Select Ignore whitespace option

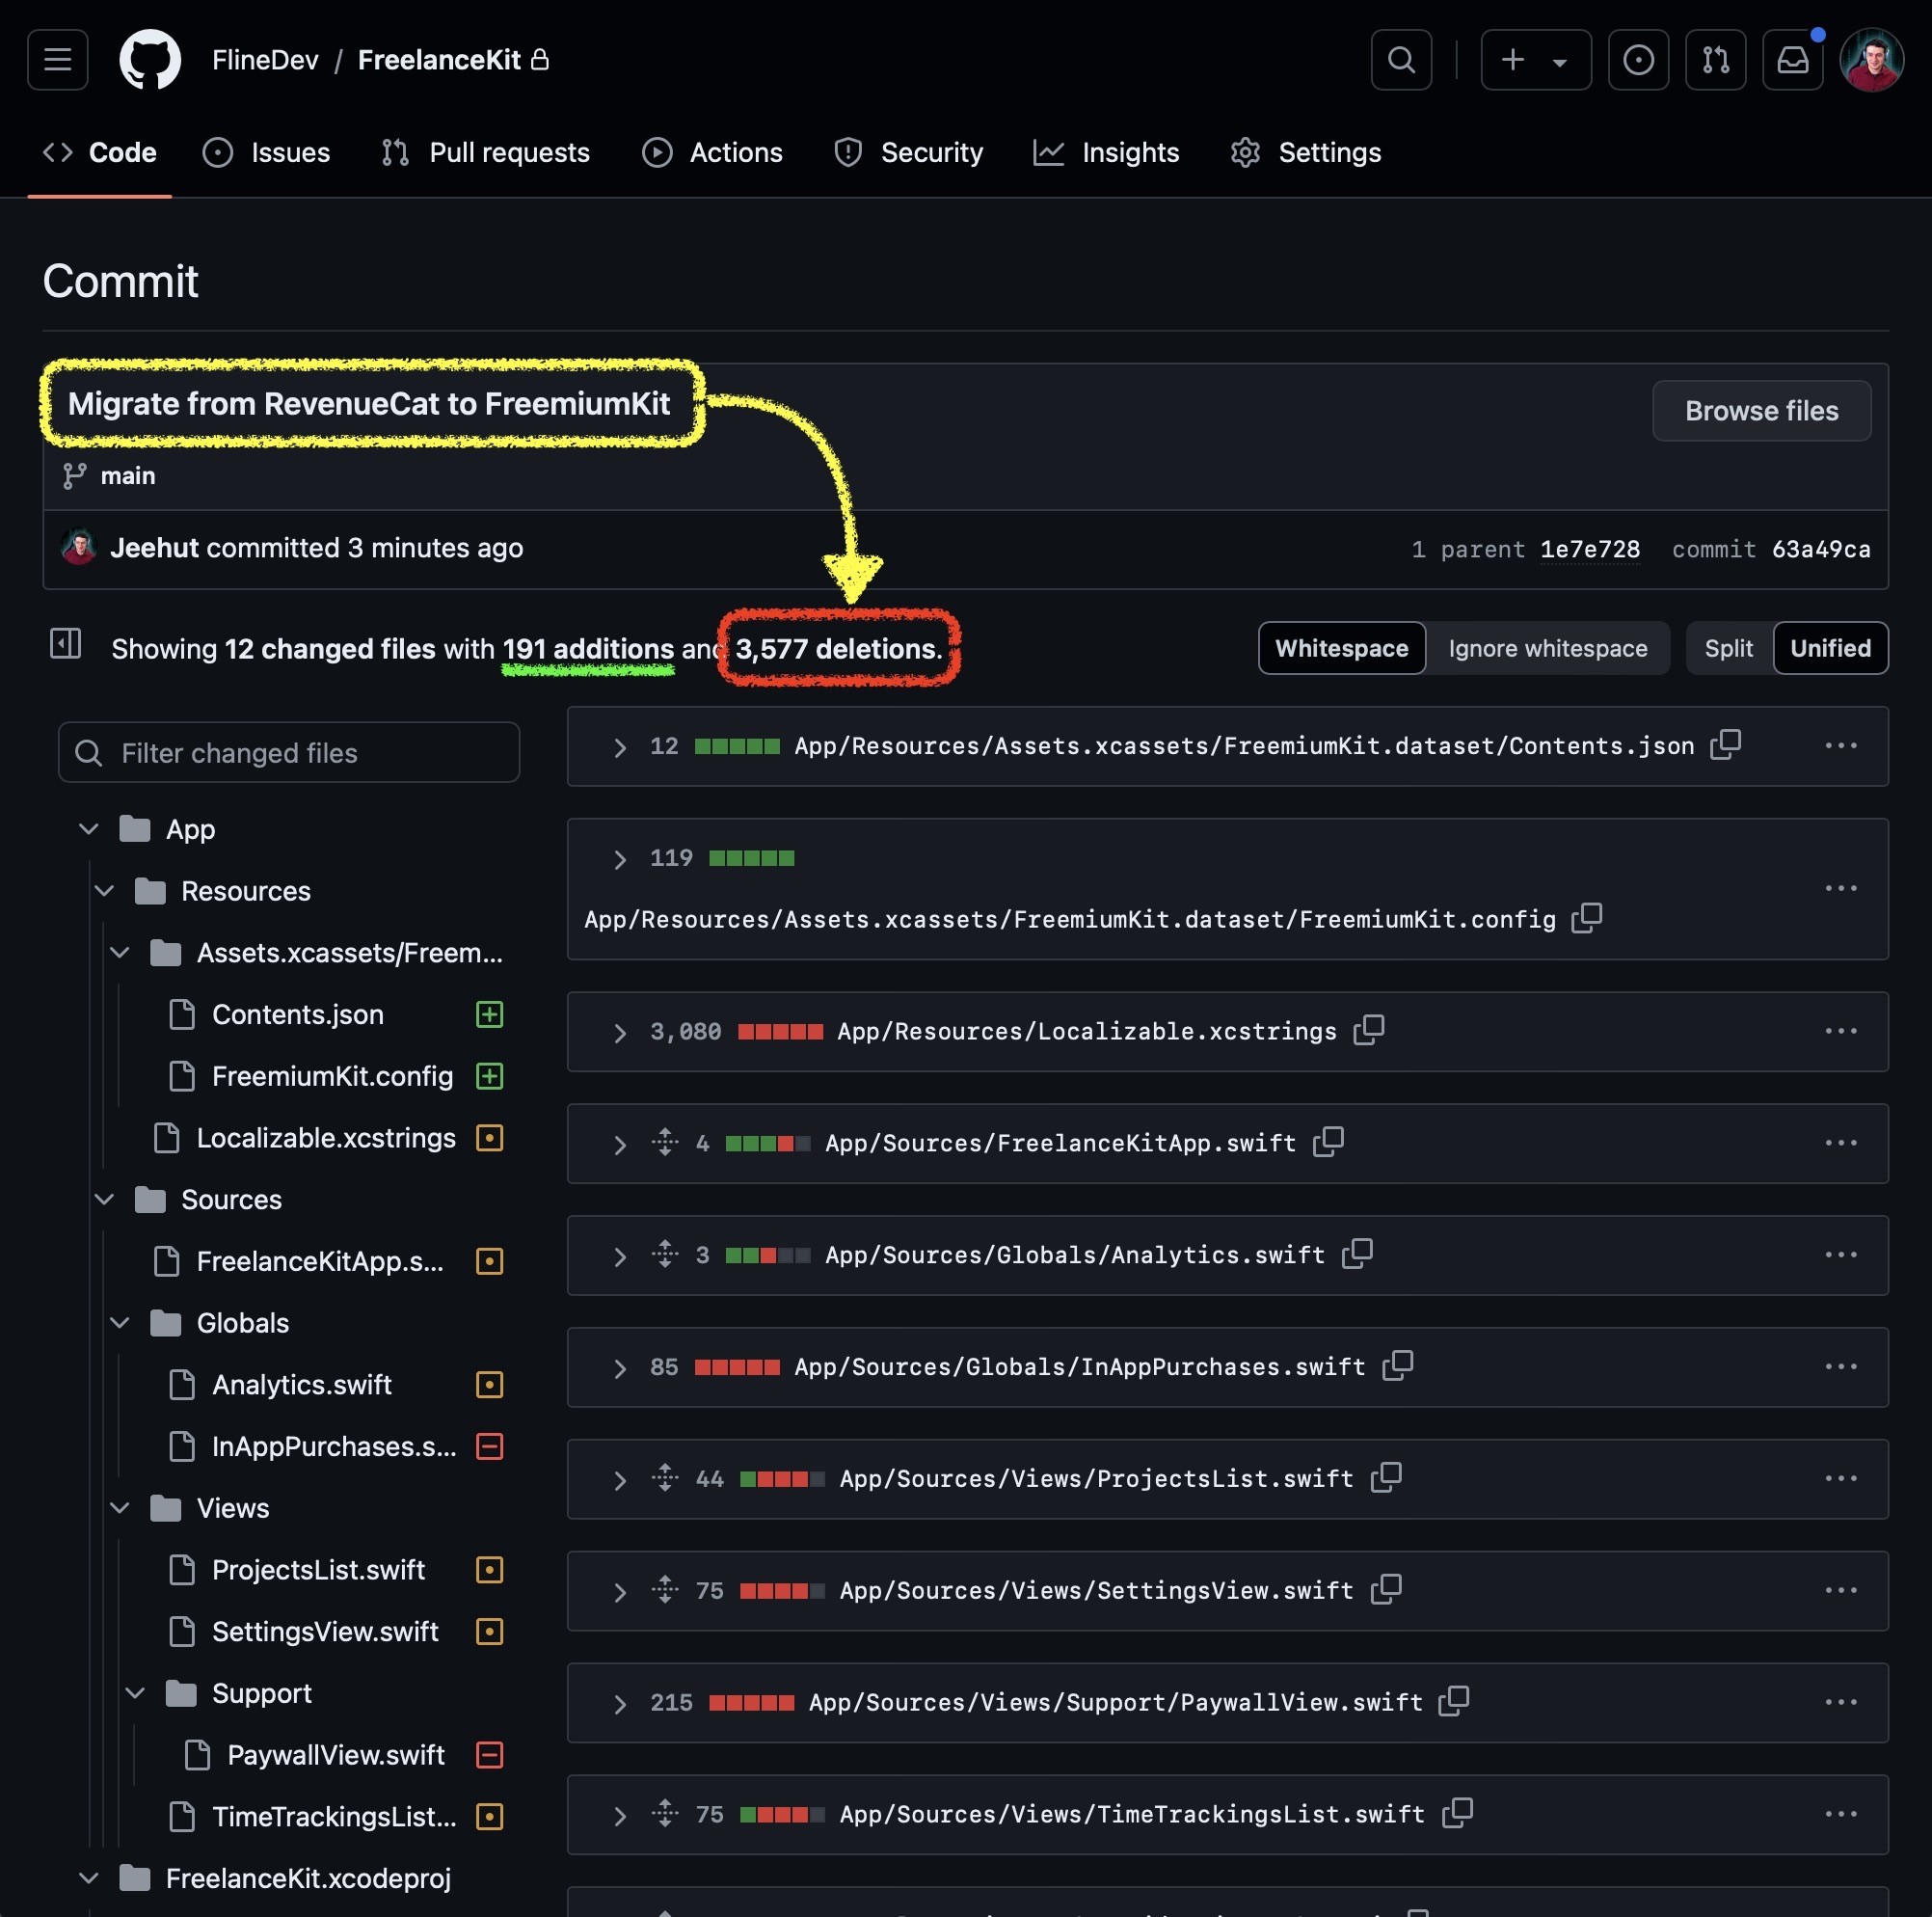tap(1547, 648)
